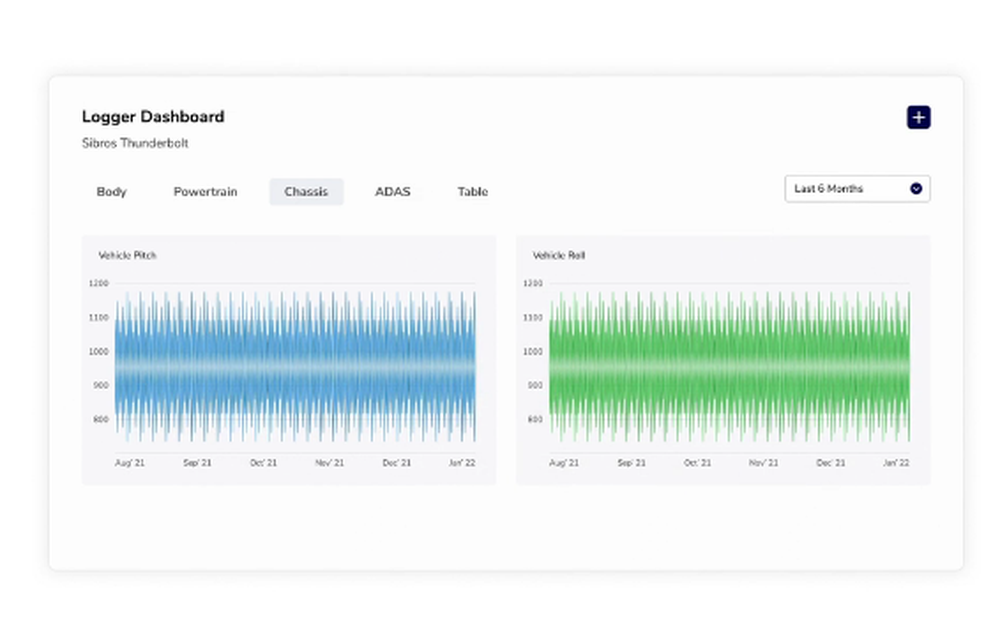Click Nov' 21 label on Vehicle Pitch chart
The image size is (1000, 634).
coord(330,462)
